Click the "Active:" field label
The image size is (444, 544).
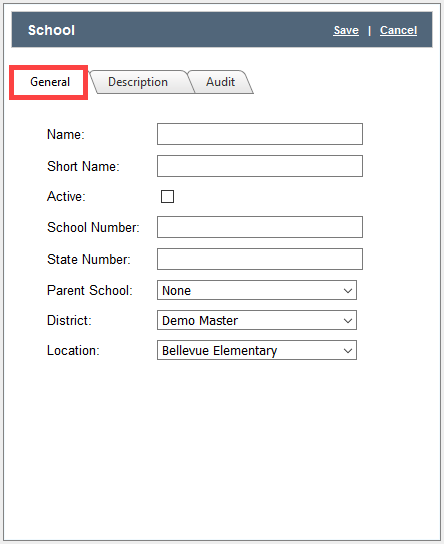click(66, 196)
